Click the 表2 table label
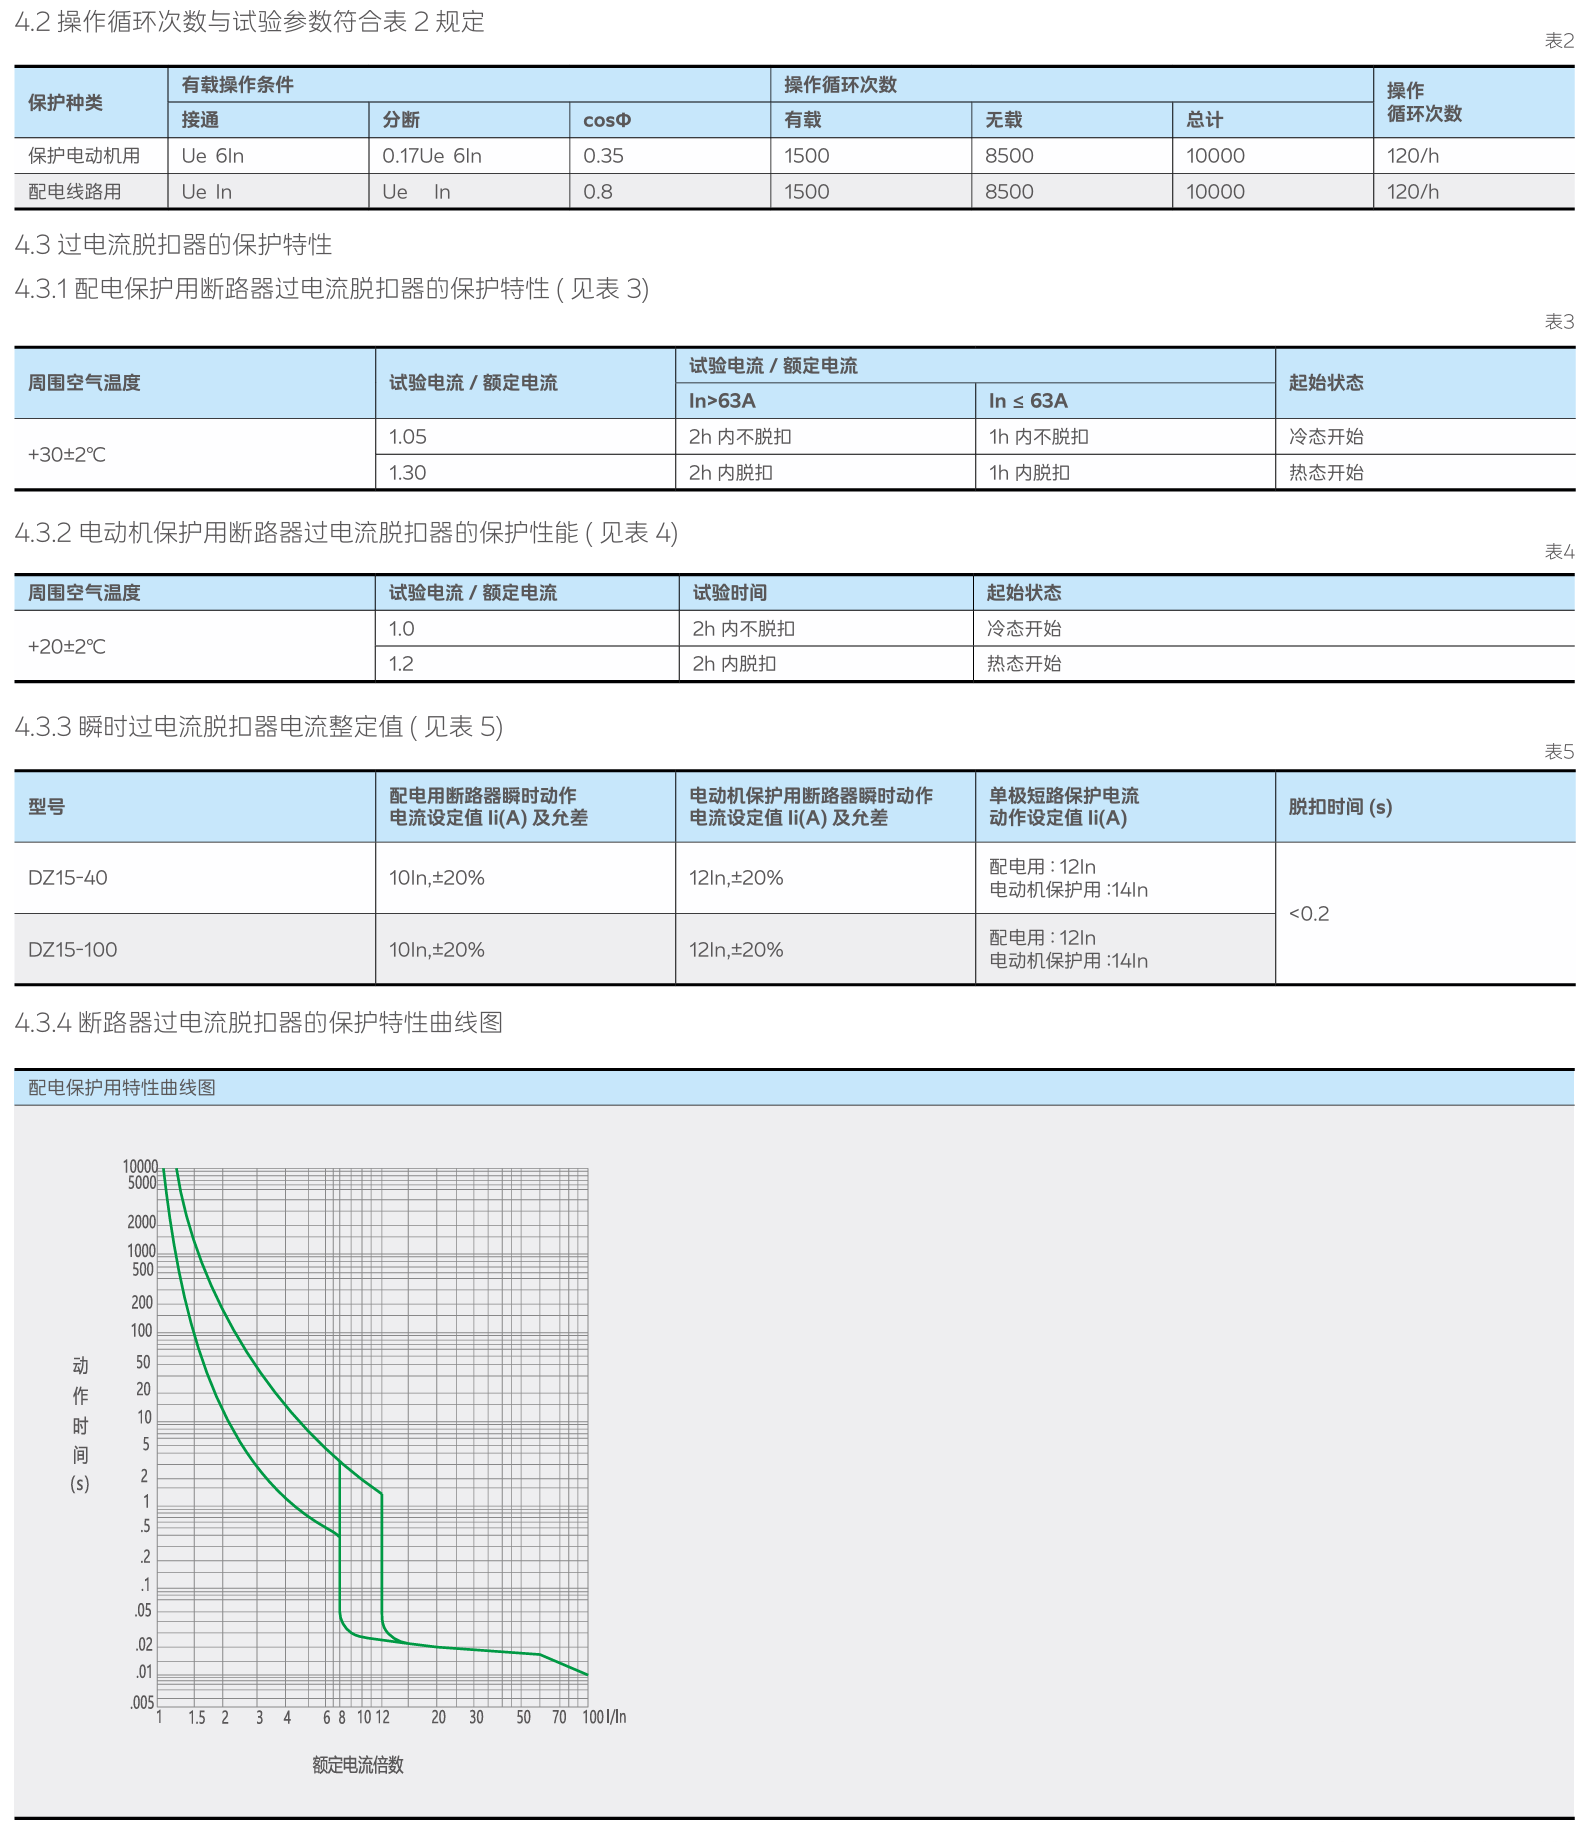 pyautogui.click(x=1558, y=41)
